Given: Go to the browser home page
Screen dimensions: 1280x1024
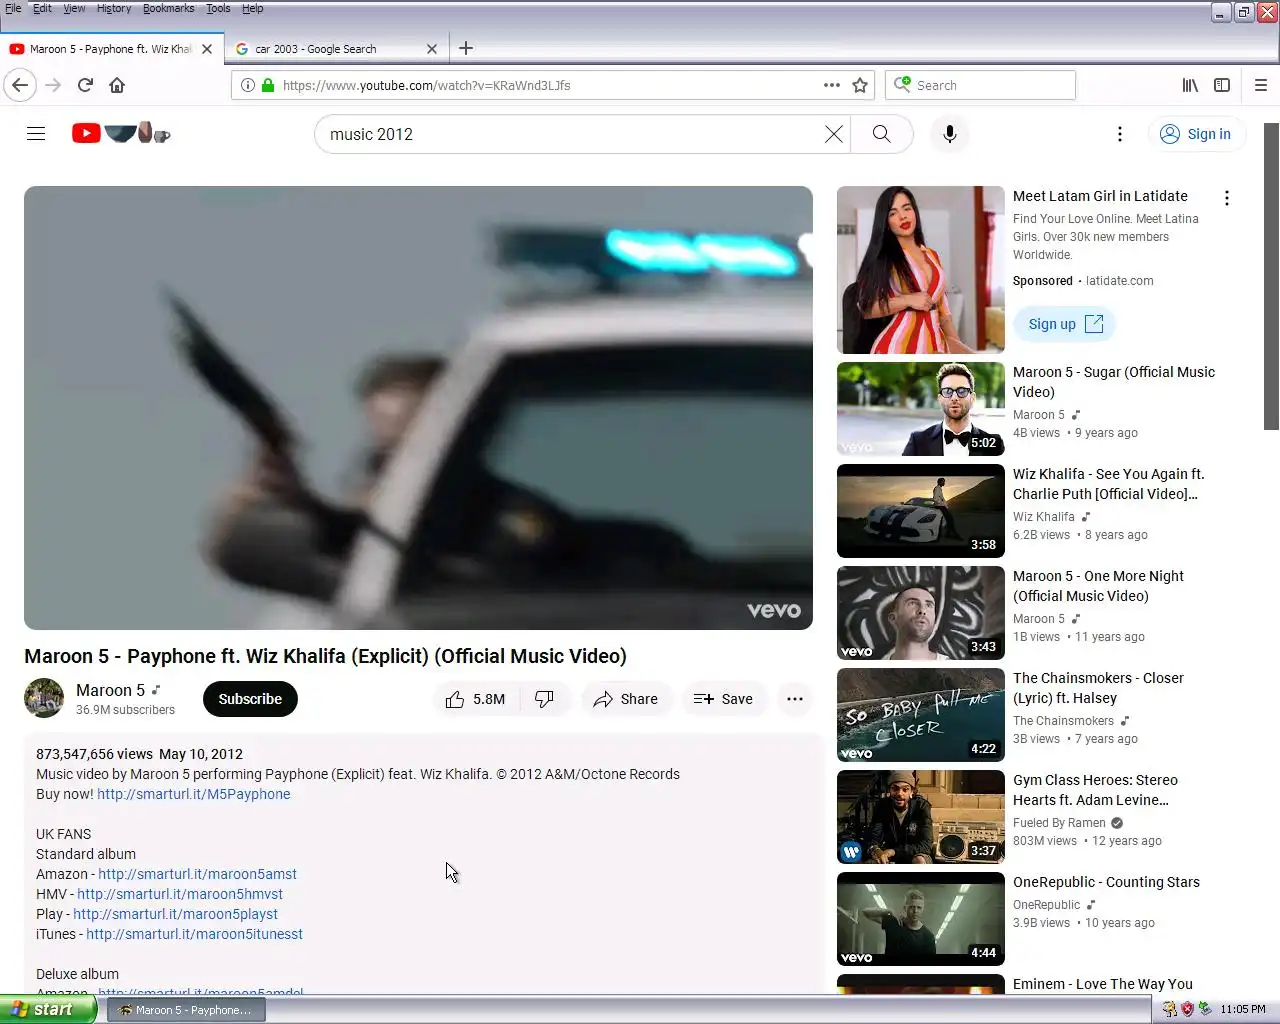Looking at the screenshot, I should point(117,85).
